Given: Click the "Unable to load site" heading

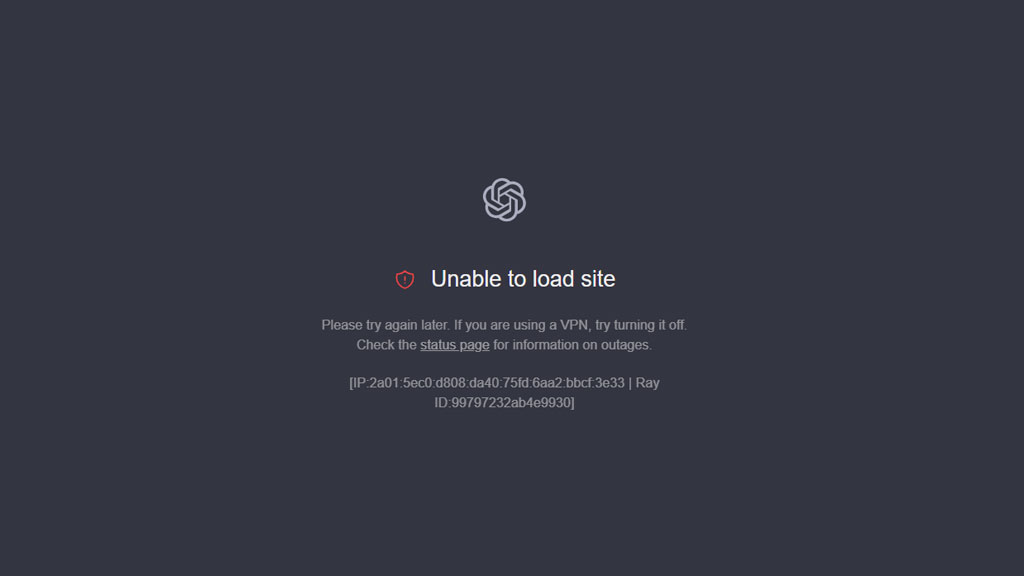Looking at the screenshot, I should click(x=523, y=279).
